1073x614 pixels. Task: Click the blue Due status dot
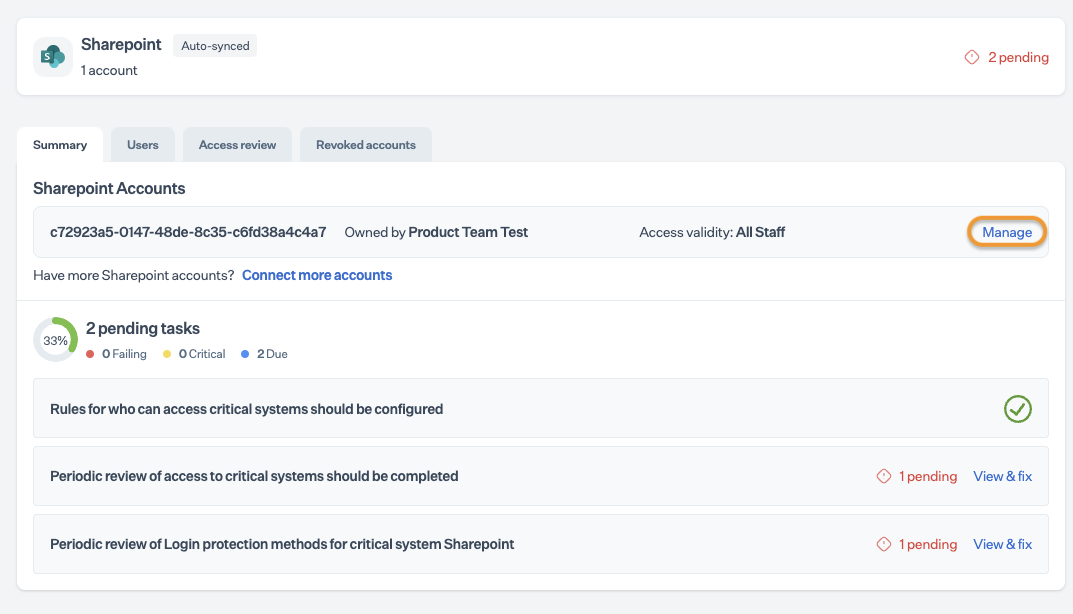click(246, 354)
